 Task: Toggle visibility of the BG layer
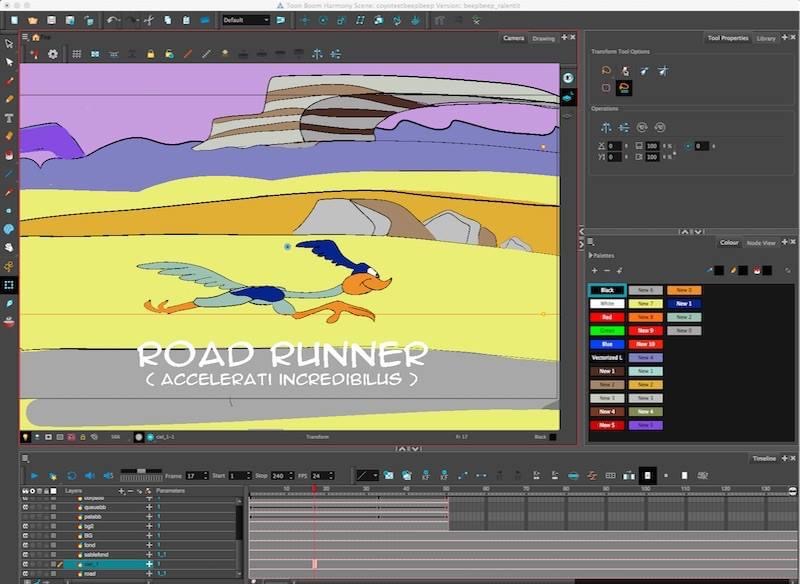25,536
